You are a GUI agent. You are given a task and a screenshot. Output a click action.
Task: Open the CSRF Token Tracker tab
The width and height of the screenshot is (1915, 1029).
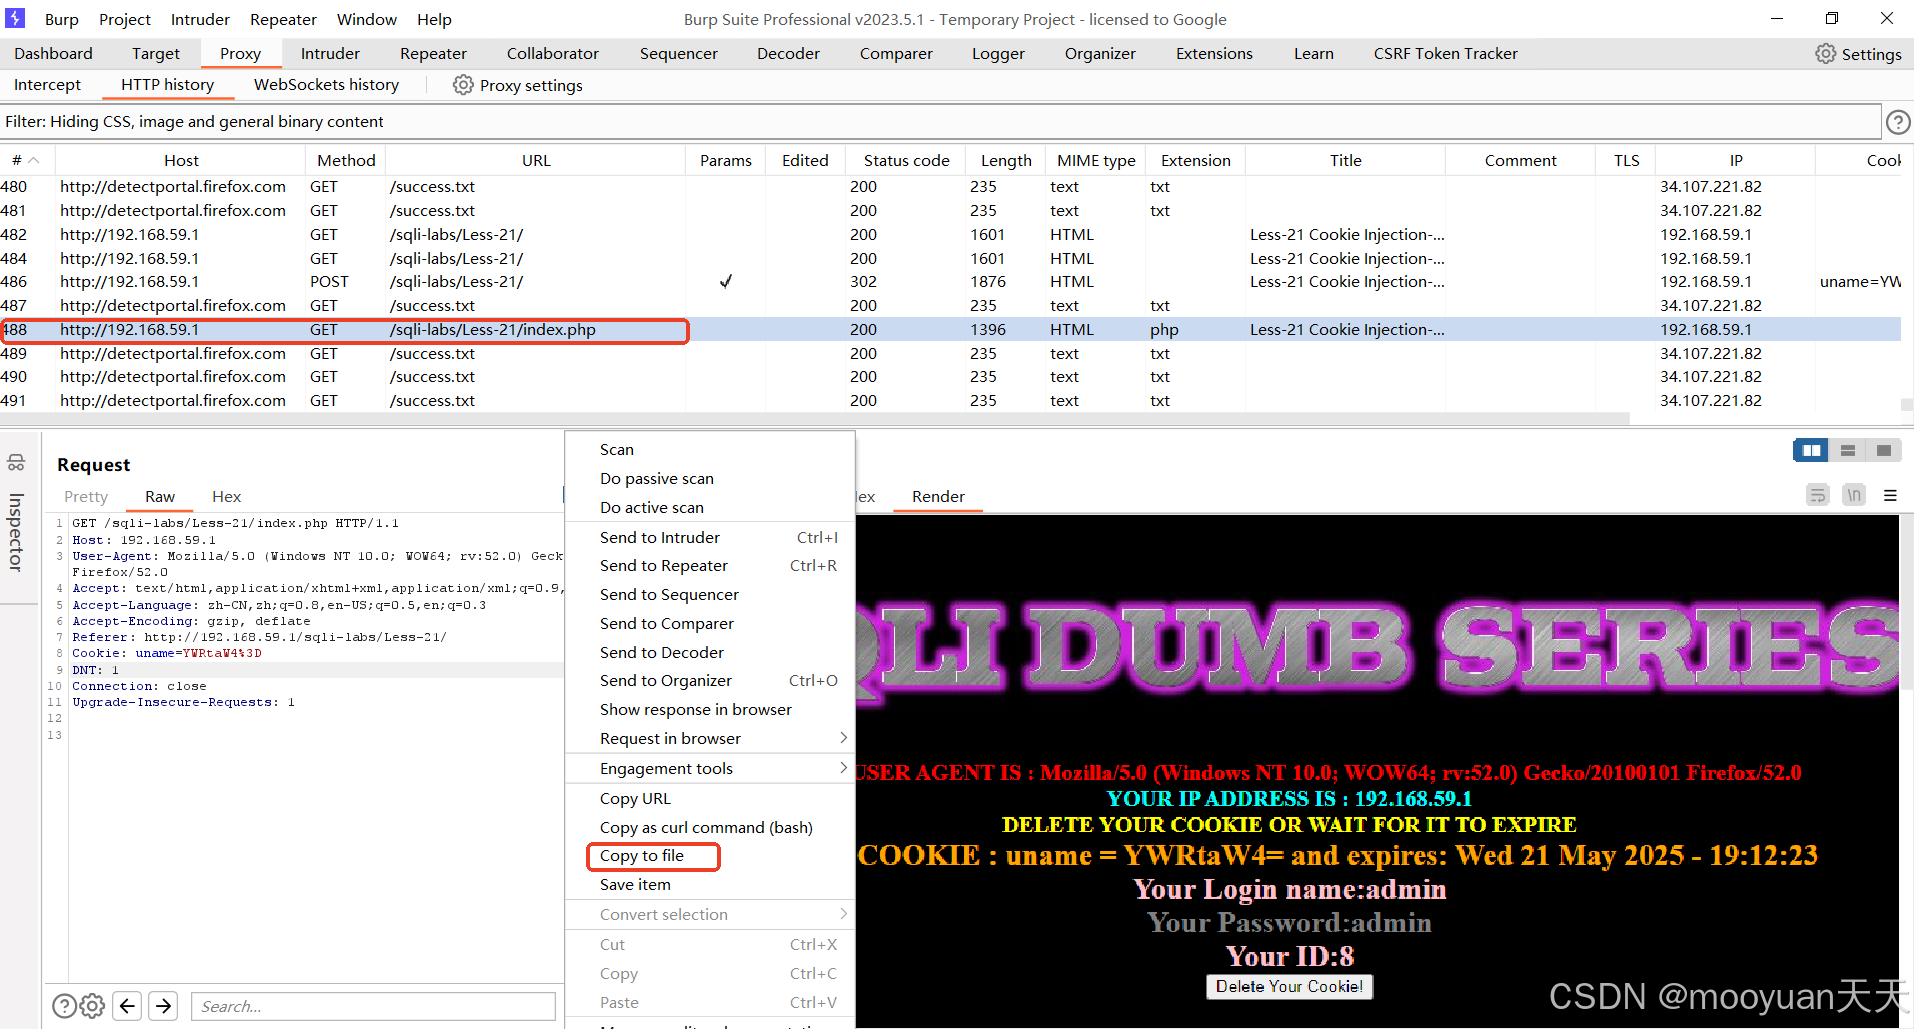pyautogui.click(x=1445, y=53)
